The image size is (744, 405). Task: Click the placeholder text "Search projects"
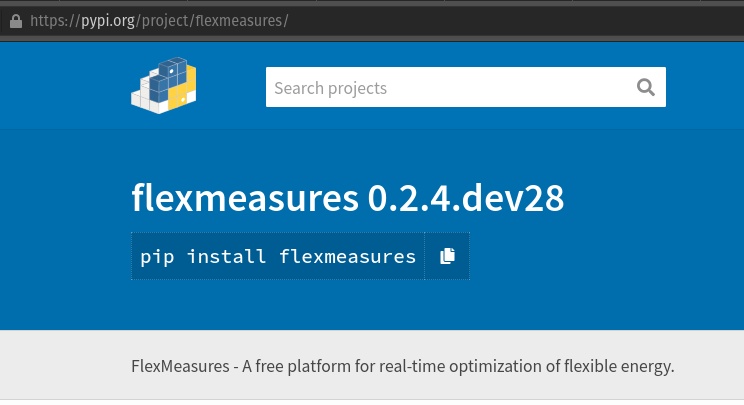tap(331, 88)
